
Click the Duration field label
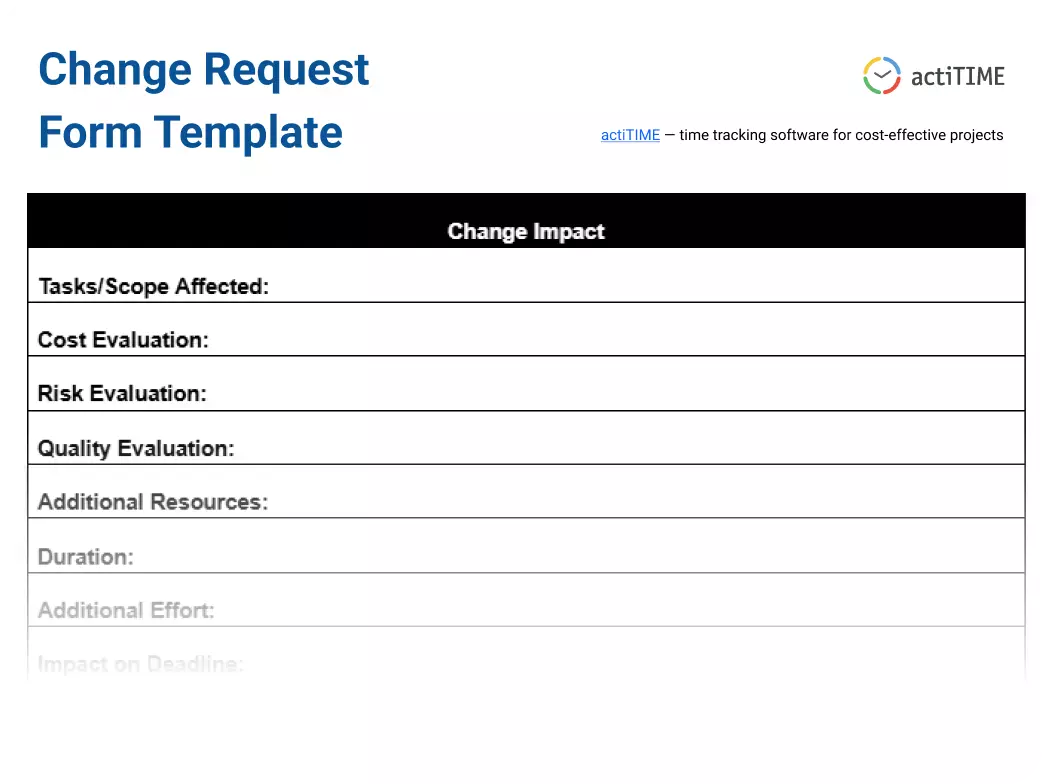click(85, 557)
